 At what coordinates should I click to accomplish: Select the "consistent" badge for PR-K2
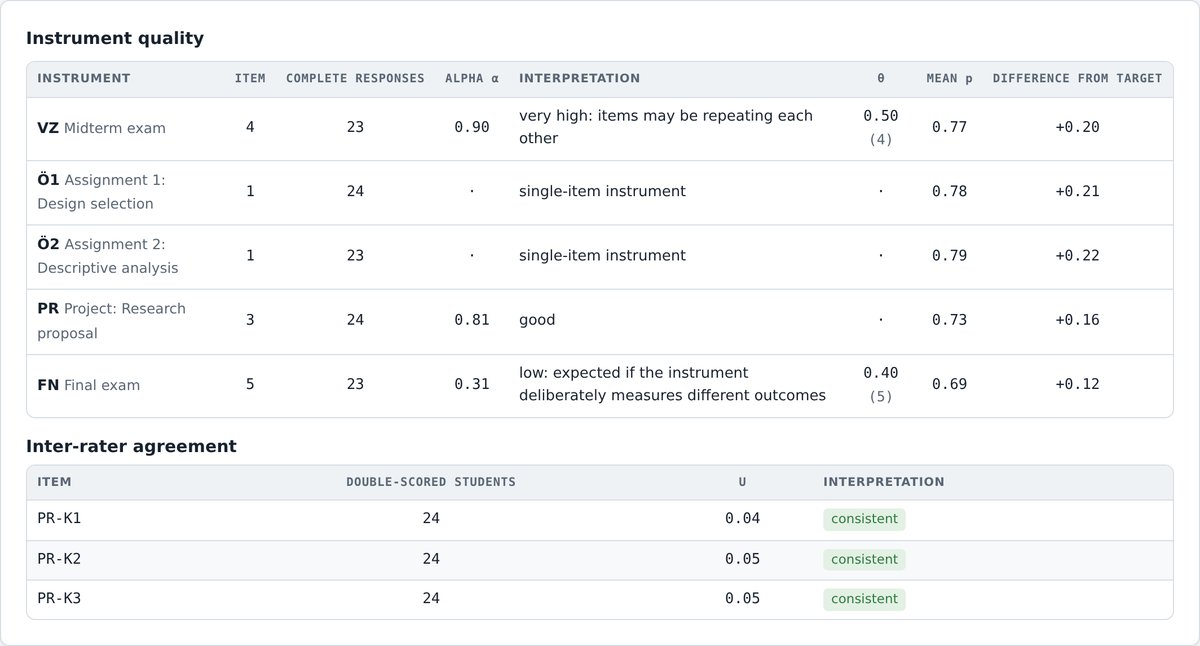click(864, 559)
